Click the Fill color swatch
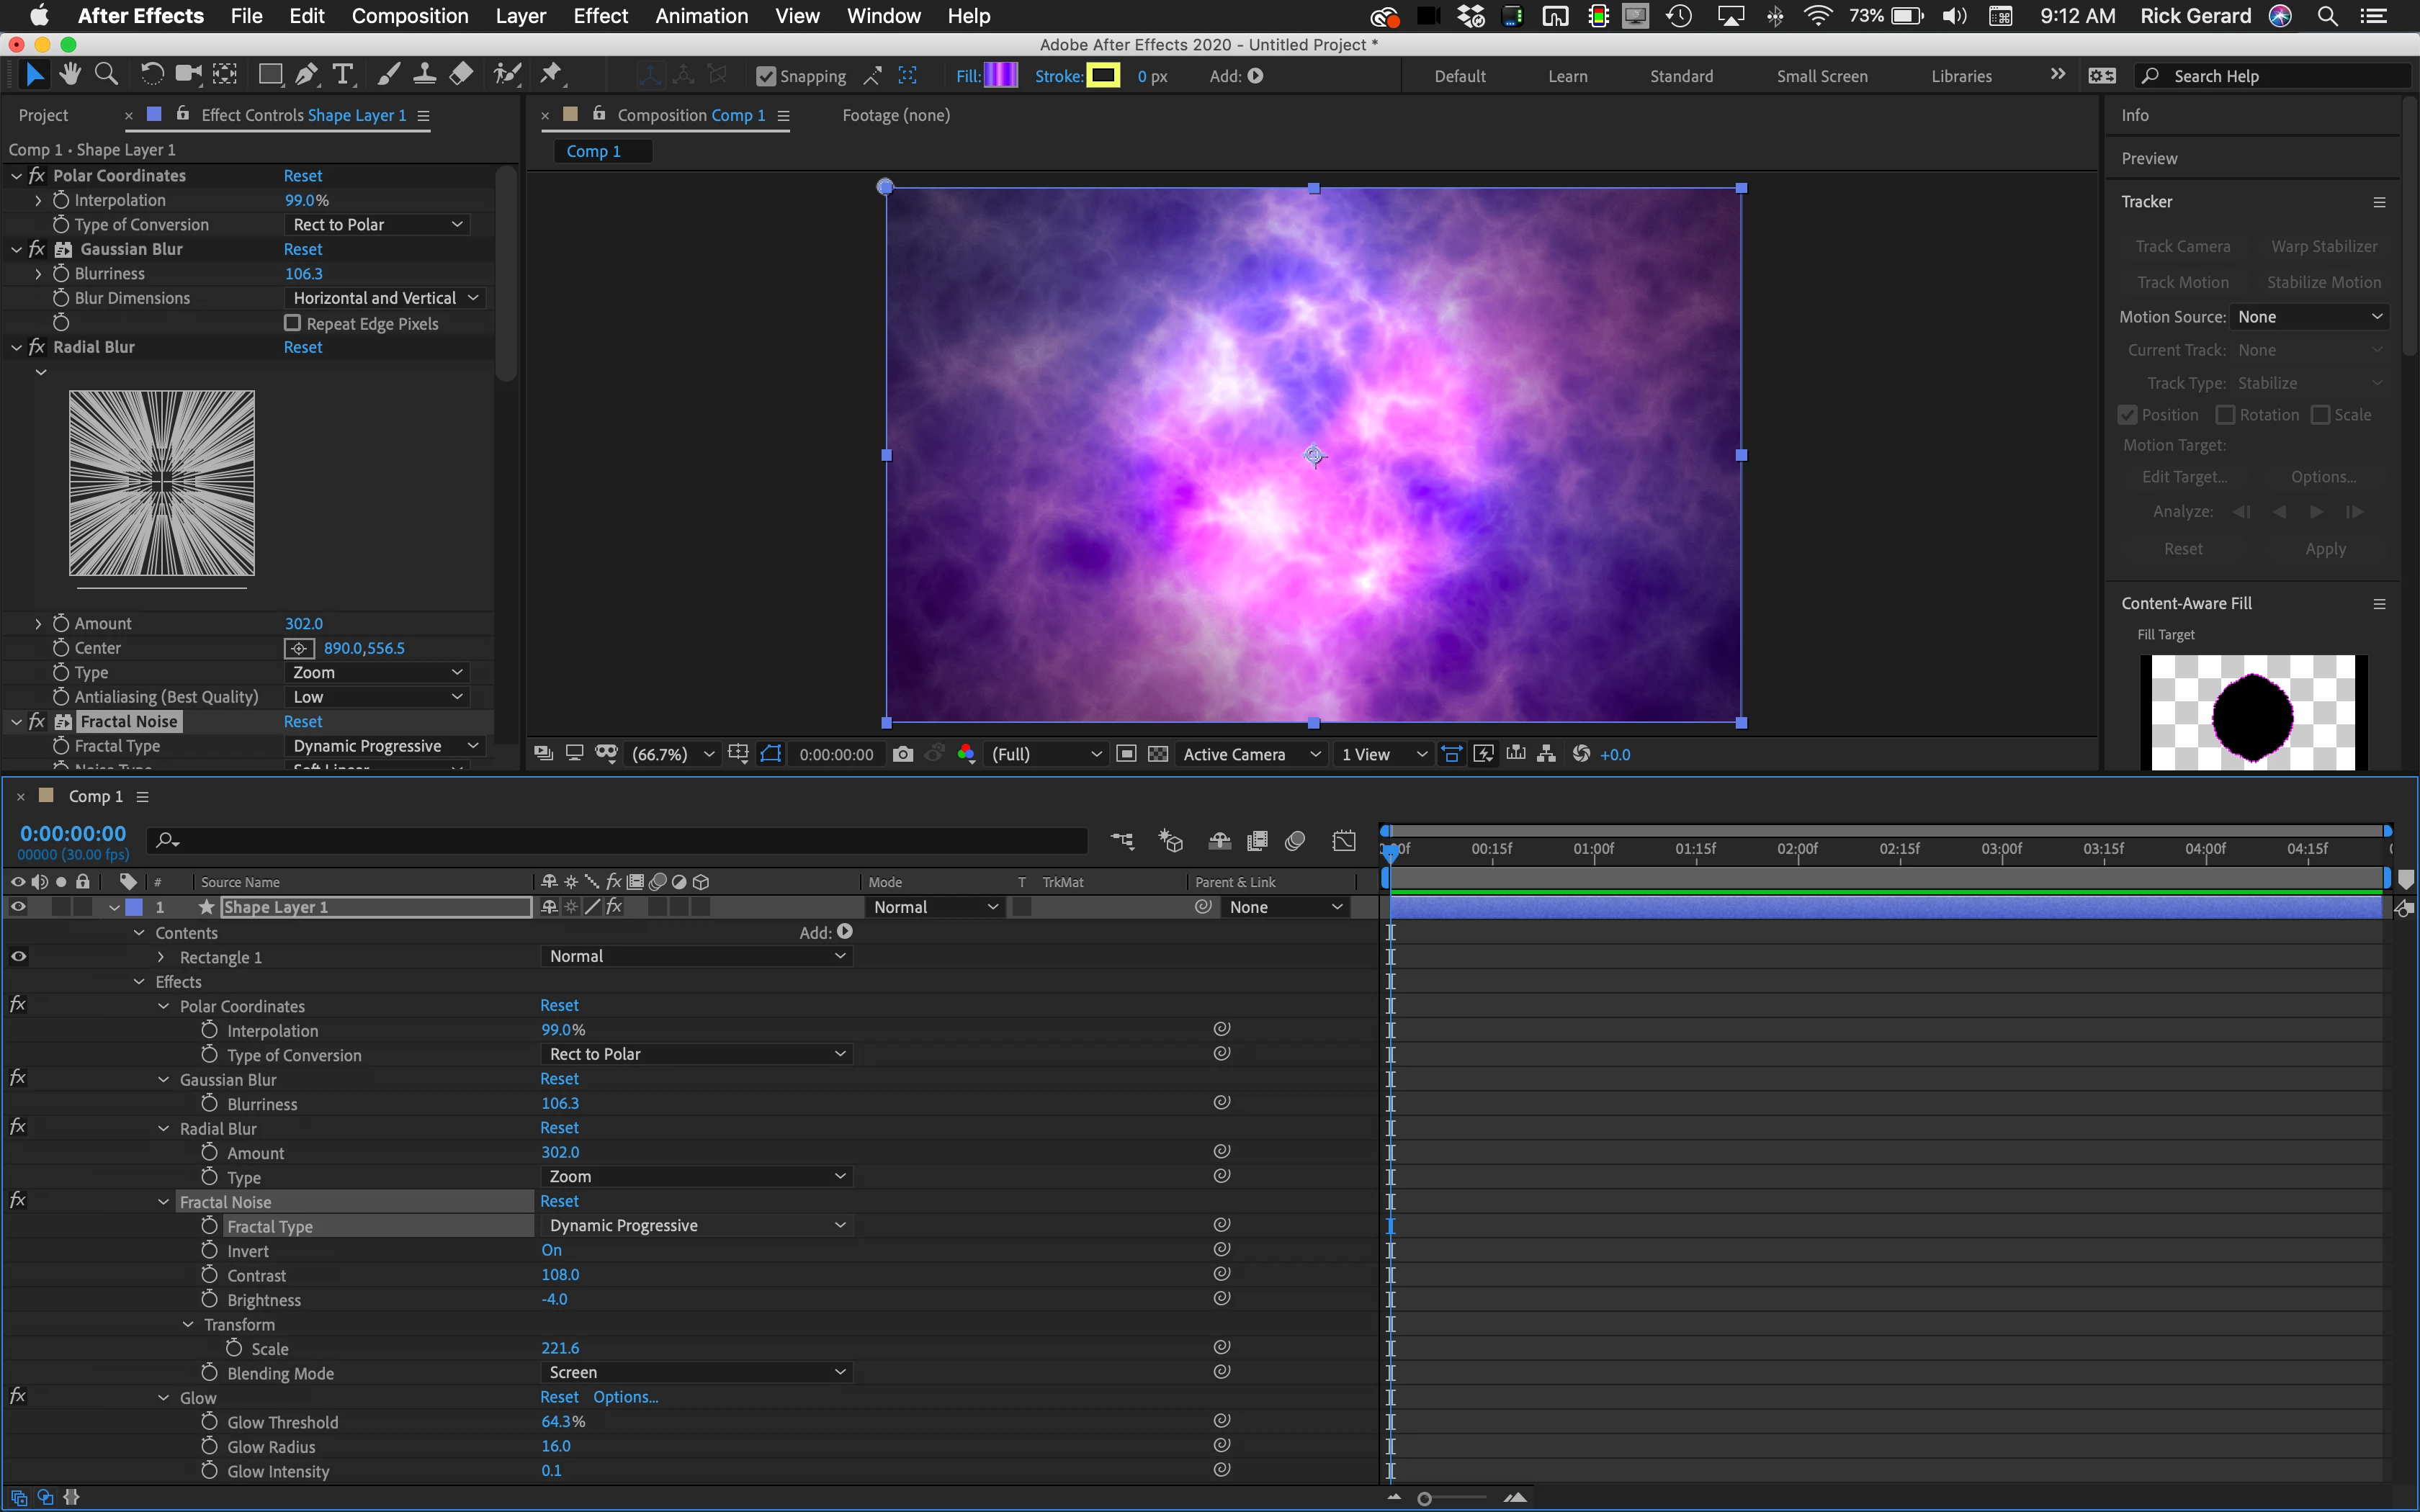This screenshot has width=2420, height=1512. [x=1000, y=75]
